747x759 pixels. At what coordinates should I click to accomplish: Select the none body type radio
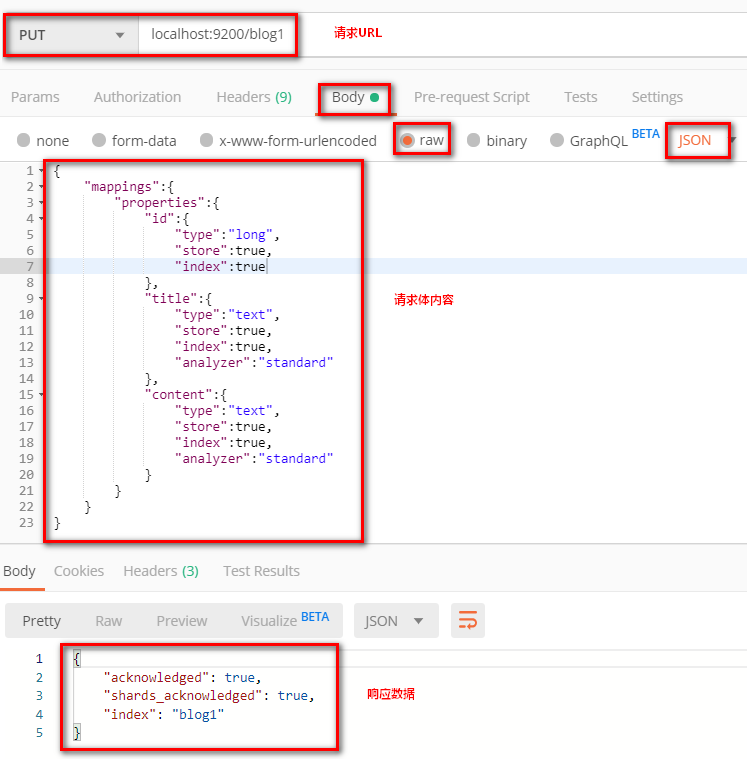23,140
